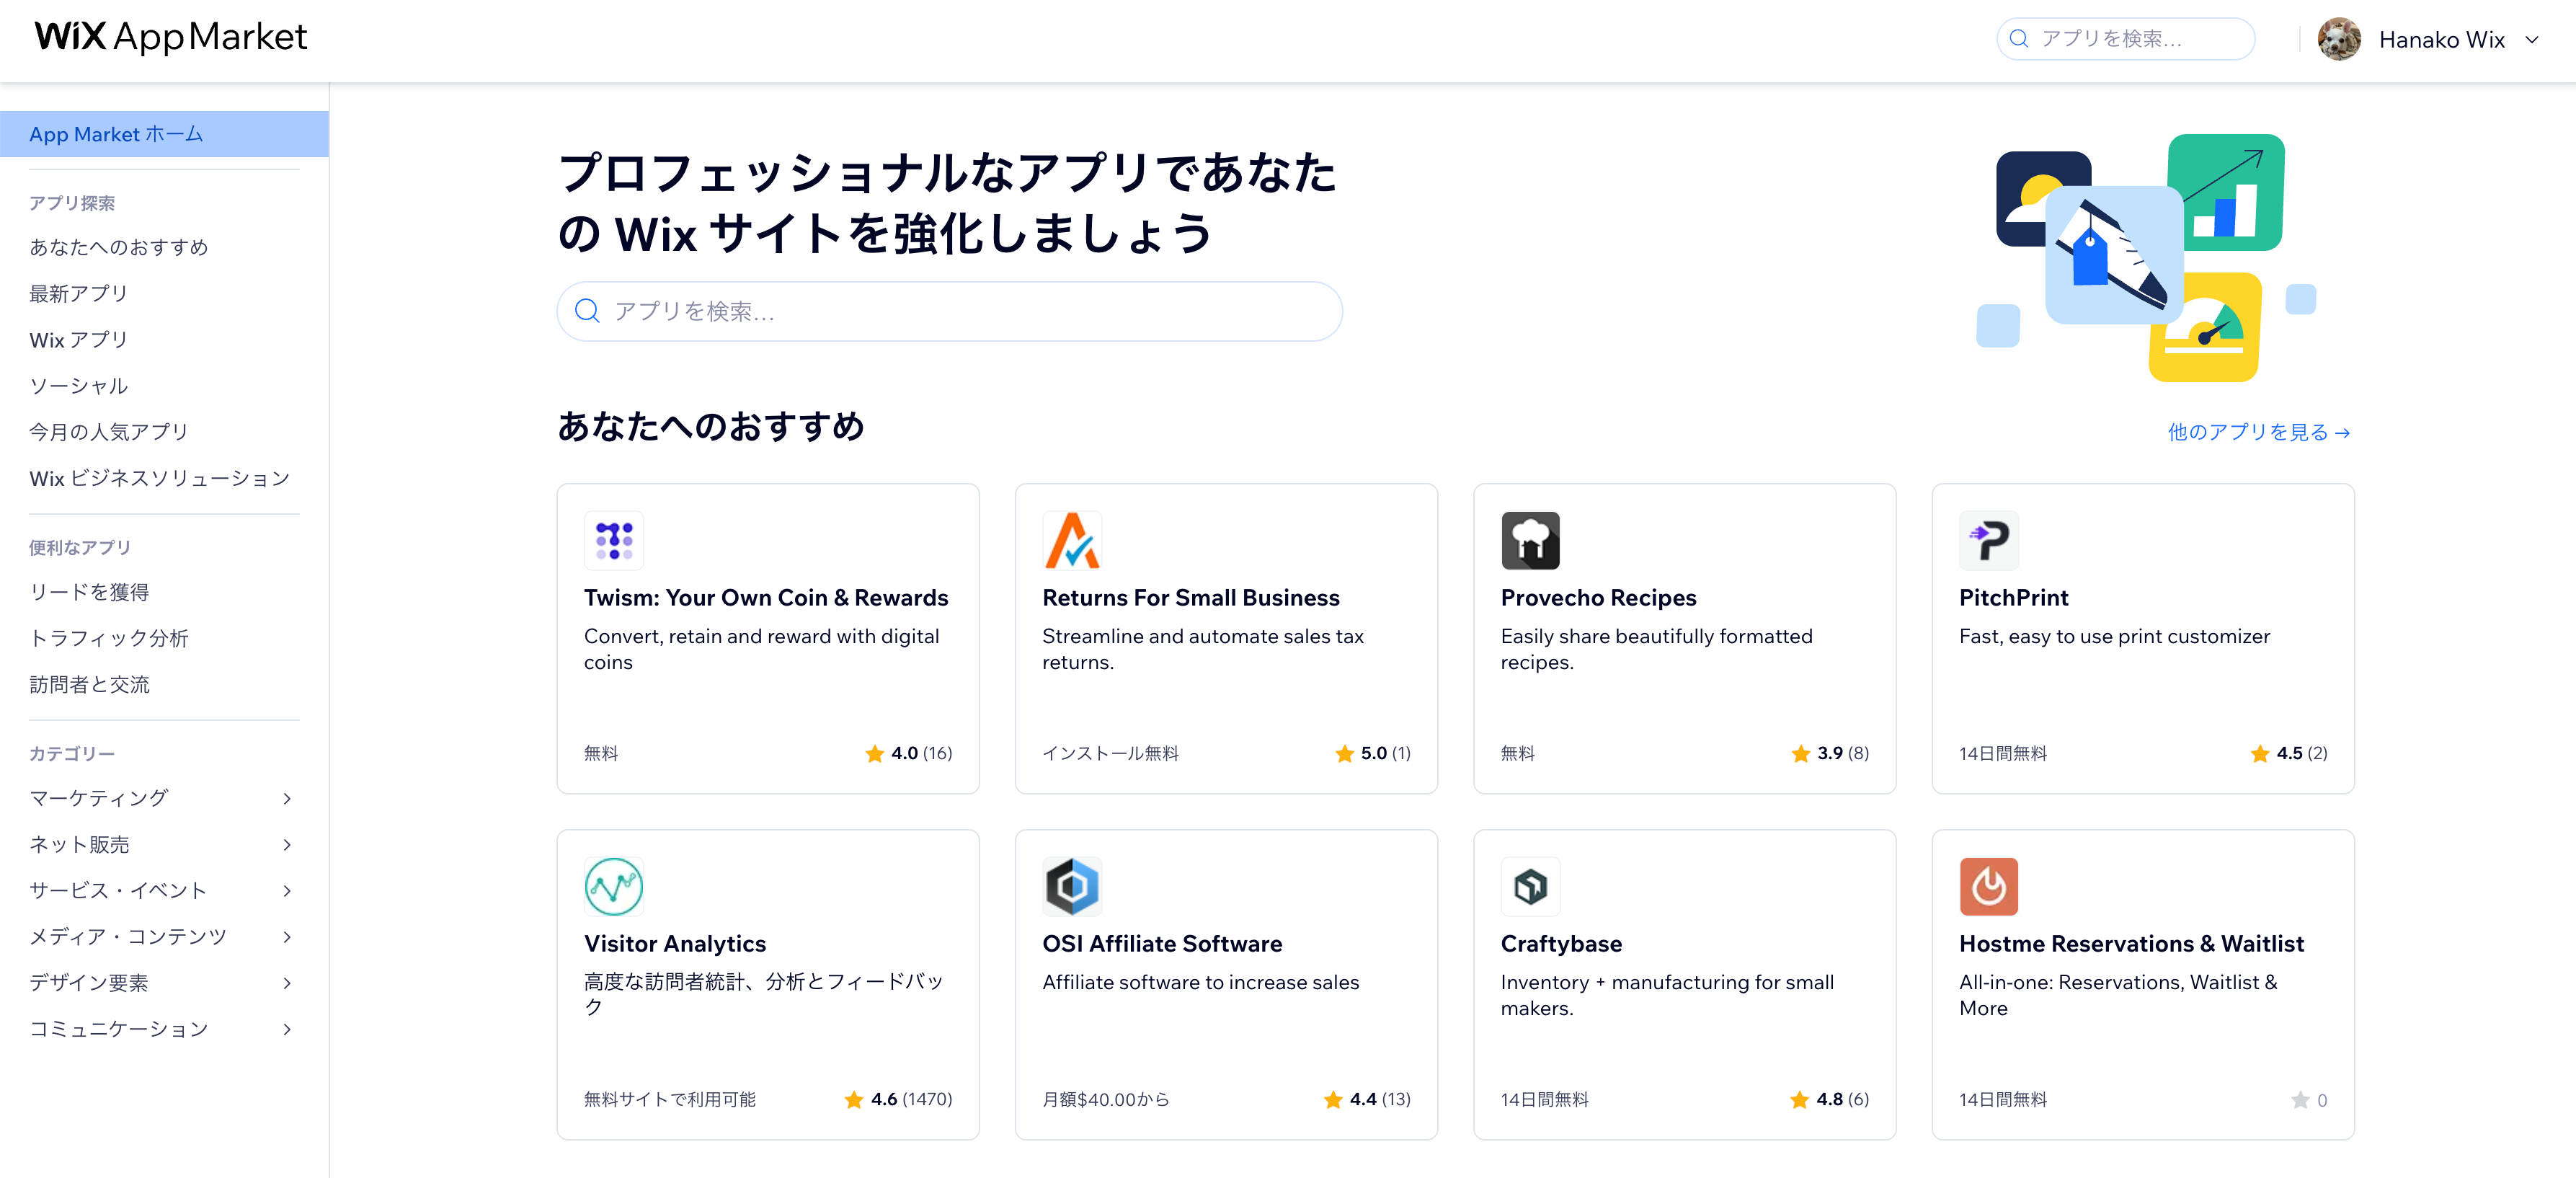Open OSI Affiliate Software title
2576x1178 pixels.
tap(1162, 944)
